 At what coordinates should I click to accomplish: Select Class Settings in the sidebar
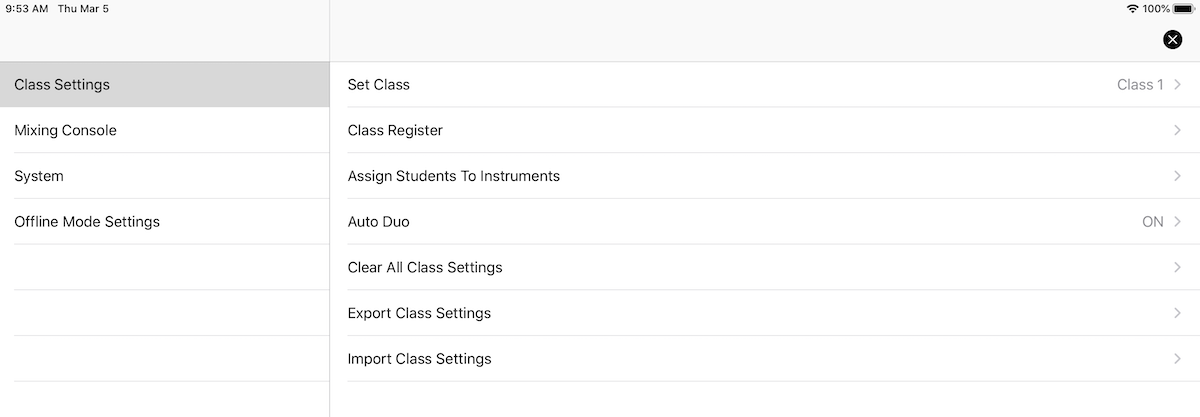pos(164,85)
